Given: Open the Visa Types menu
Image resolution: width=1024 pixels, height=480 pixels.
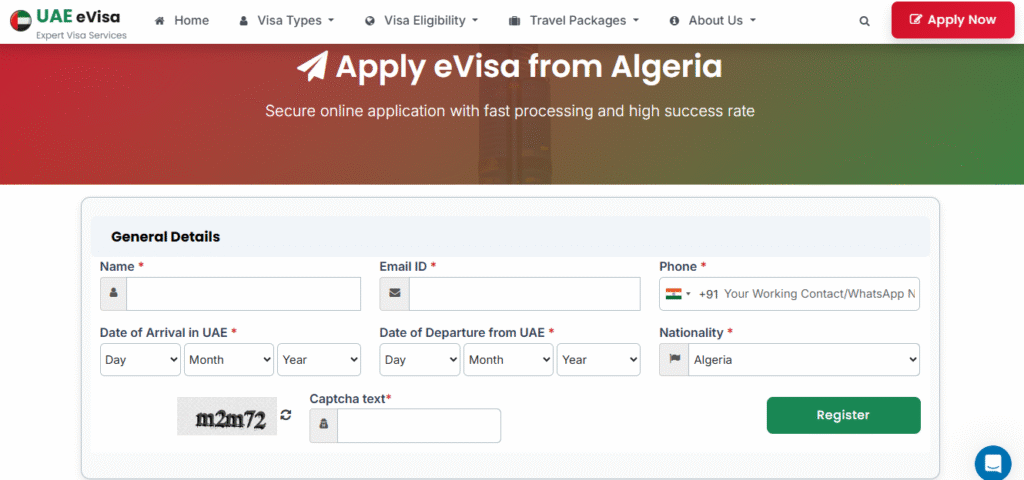Looking at the screenshot, I should click(287, 20).
